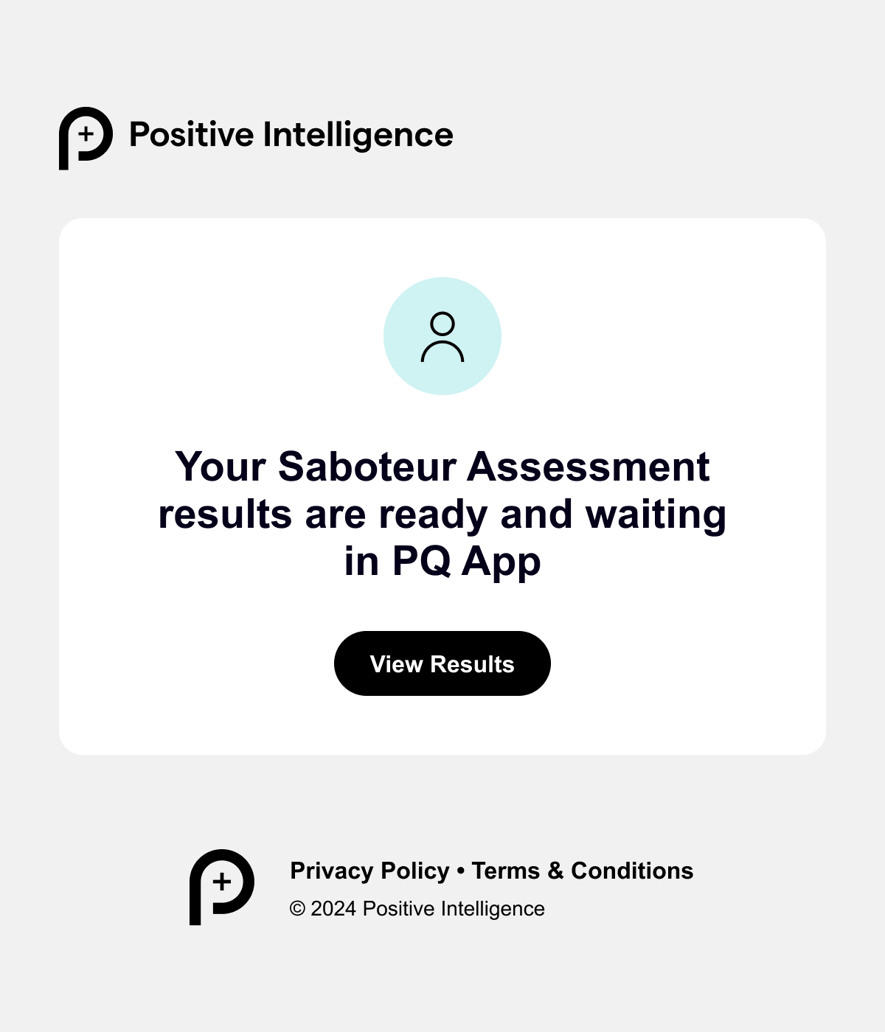
Task: Click the white results announcement card
Action: (x=442, y=485)
